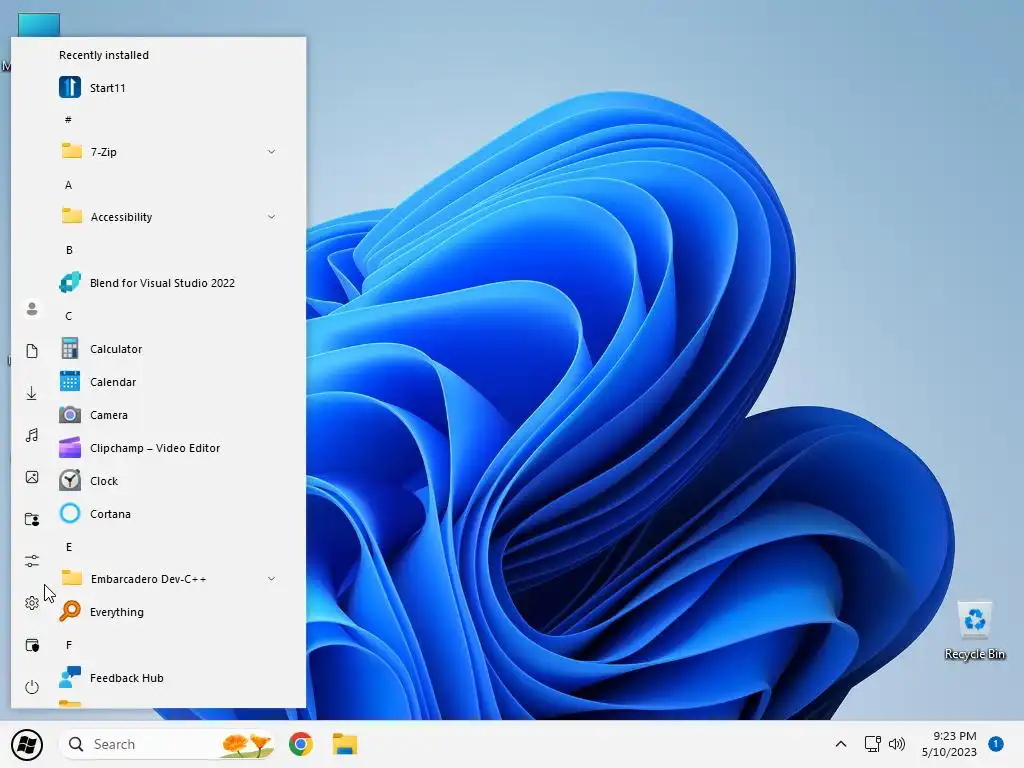Viewport: 1024px width, 768px height.
Task: Open the notification badge on taskbar
Action: (x=996, y=744)
